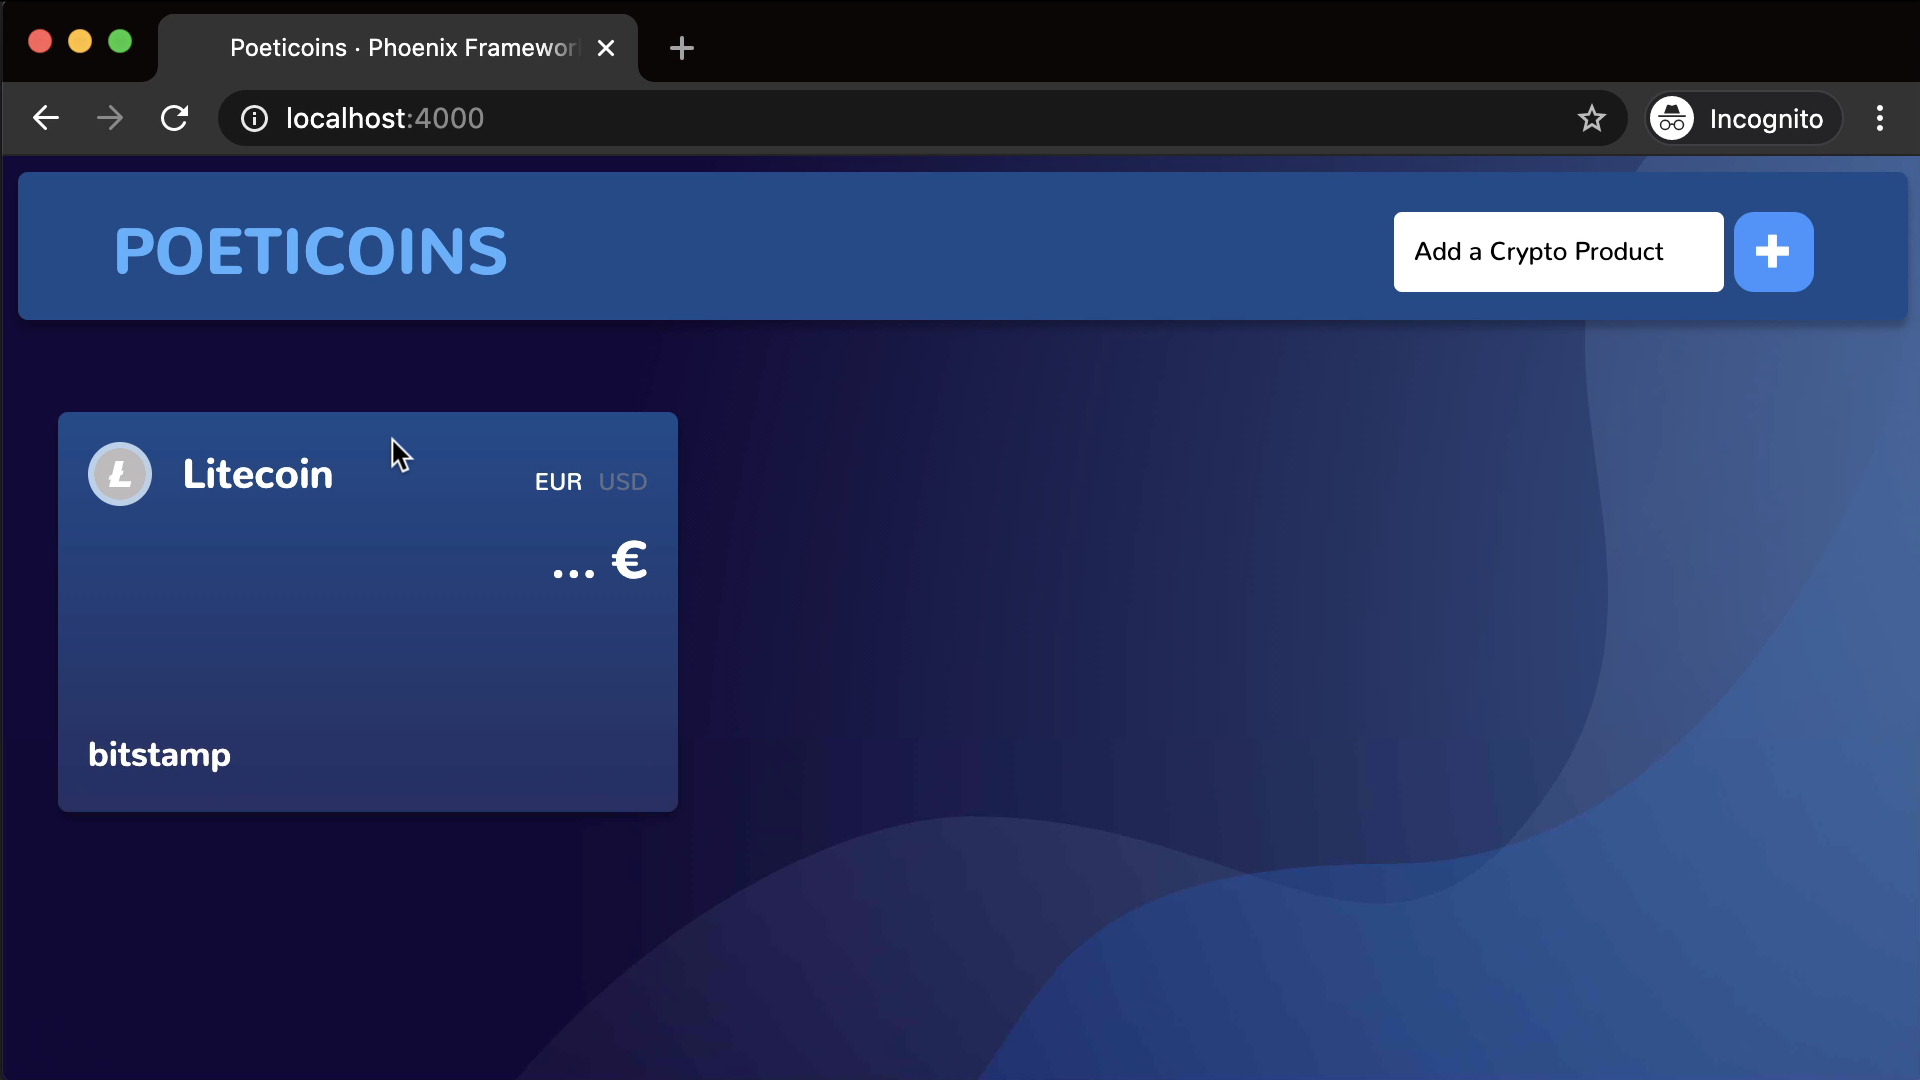Open Add a Crypto Product dropdown
The height and width of the screenshot is (1080, 1920).
tap(1559, 251)
